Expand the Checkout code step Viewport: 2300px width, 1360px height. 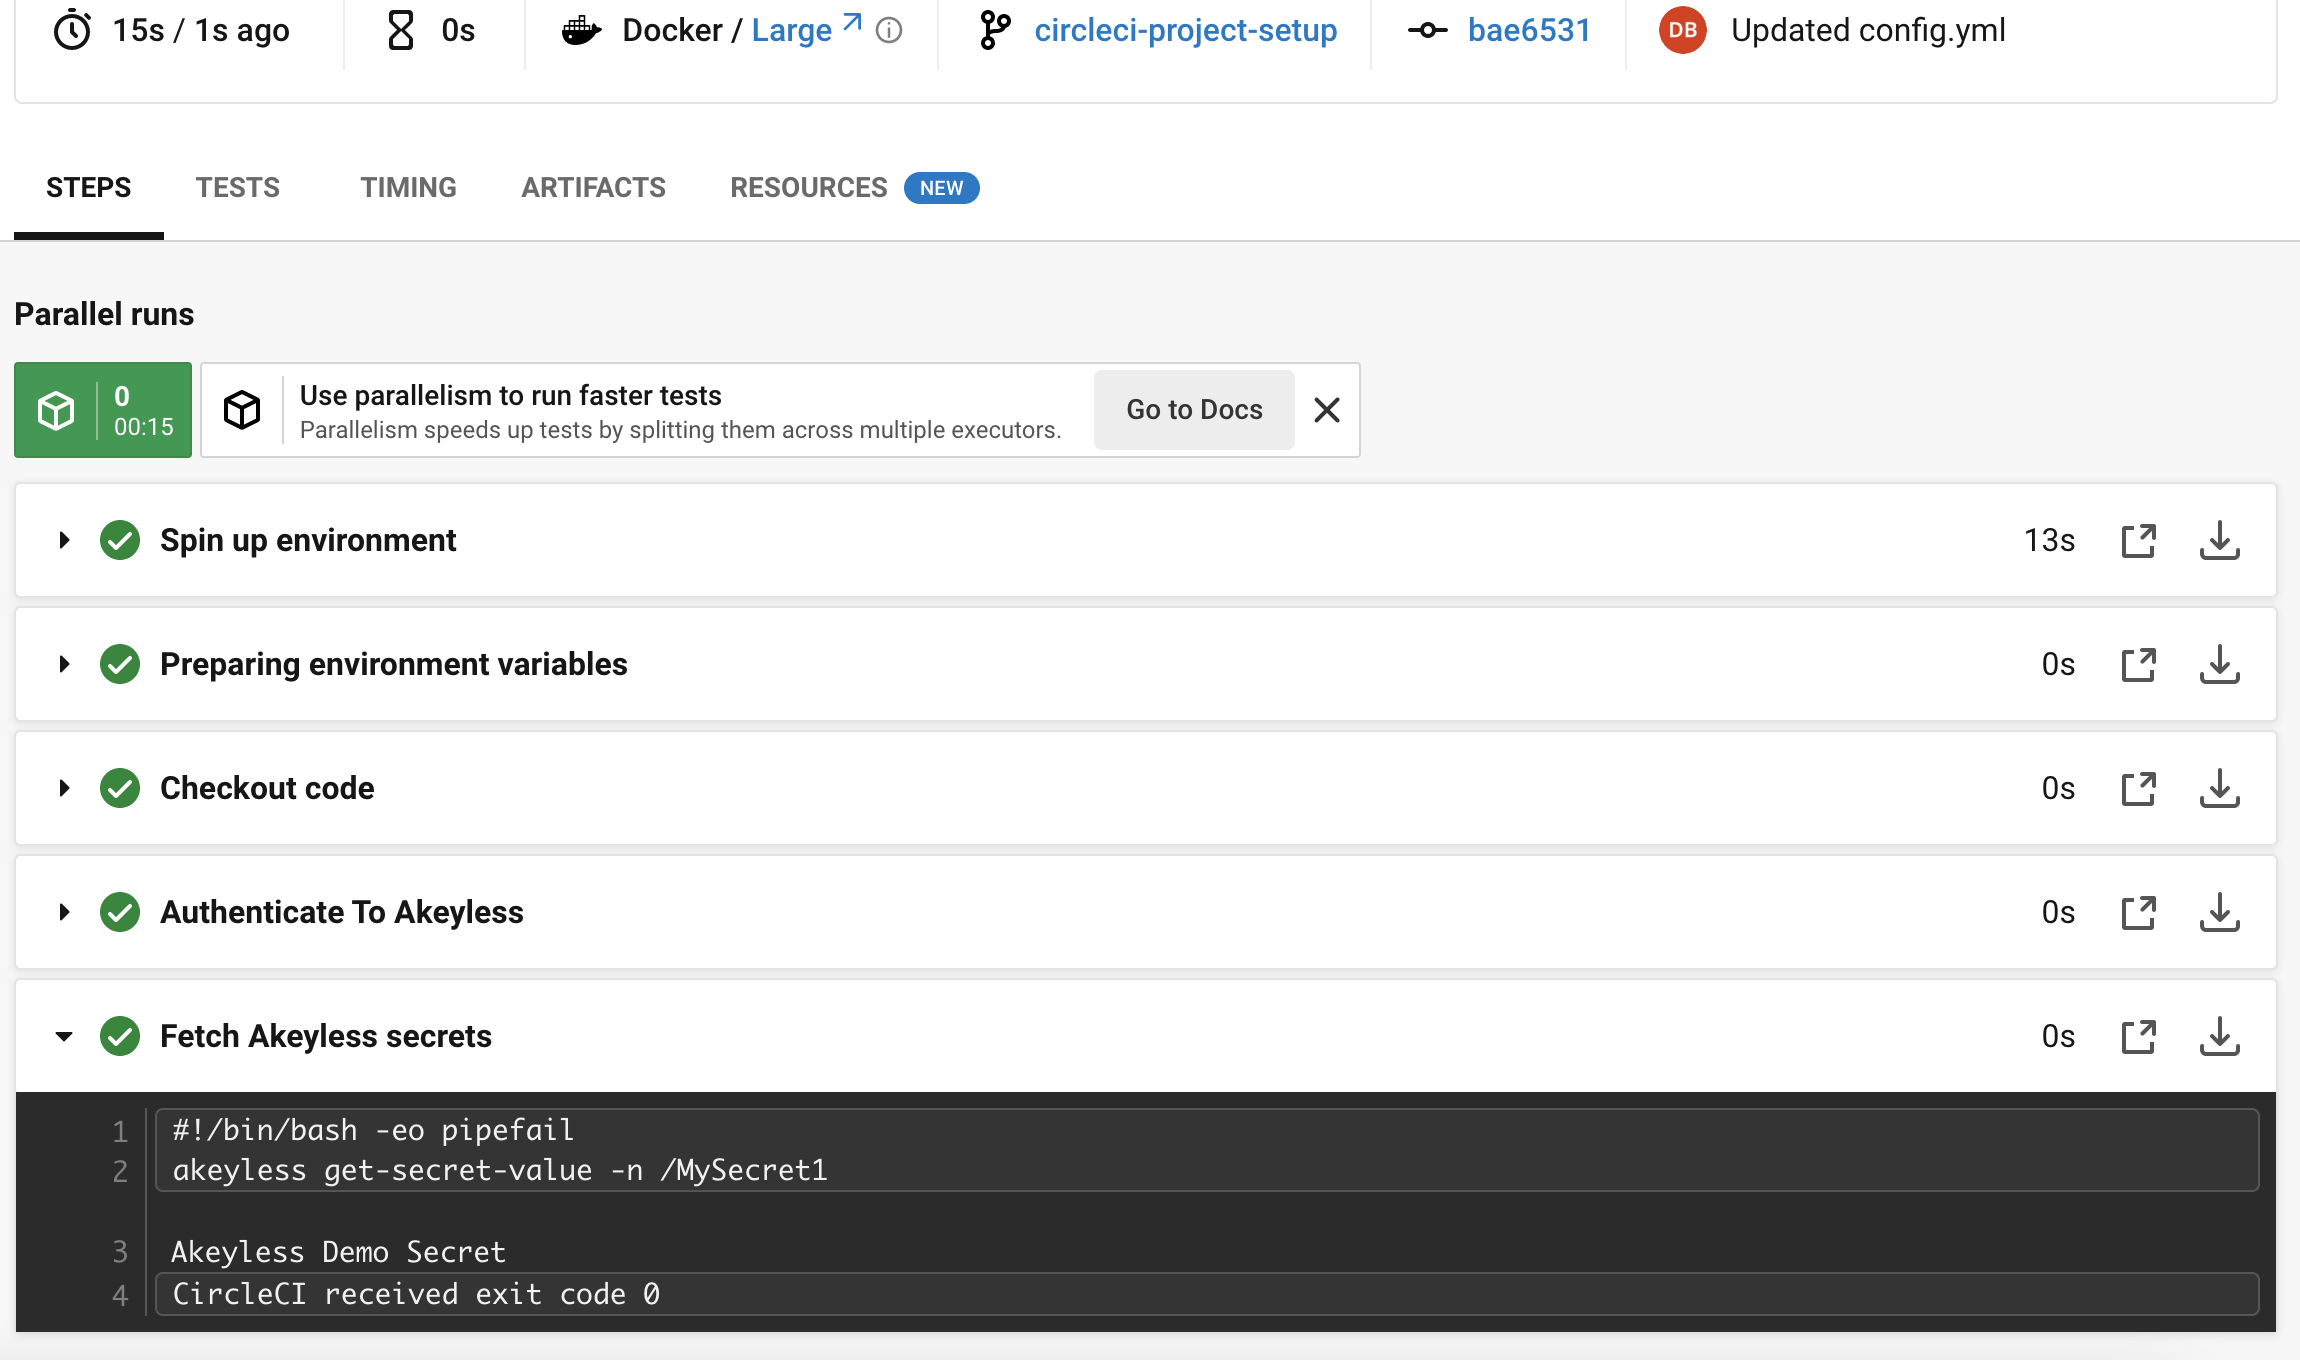tap(65, 788)
